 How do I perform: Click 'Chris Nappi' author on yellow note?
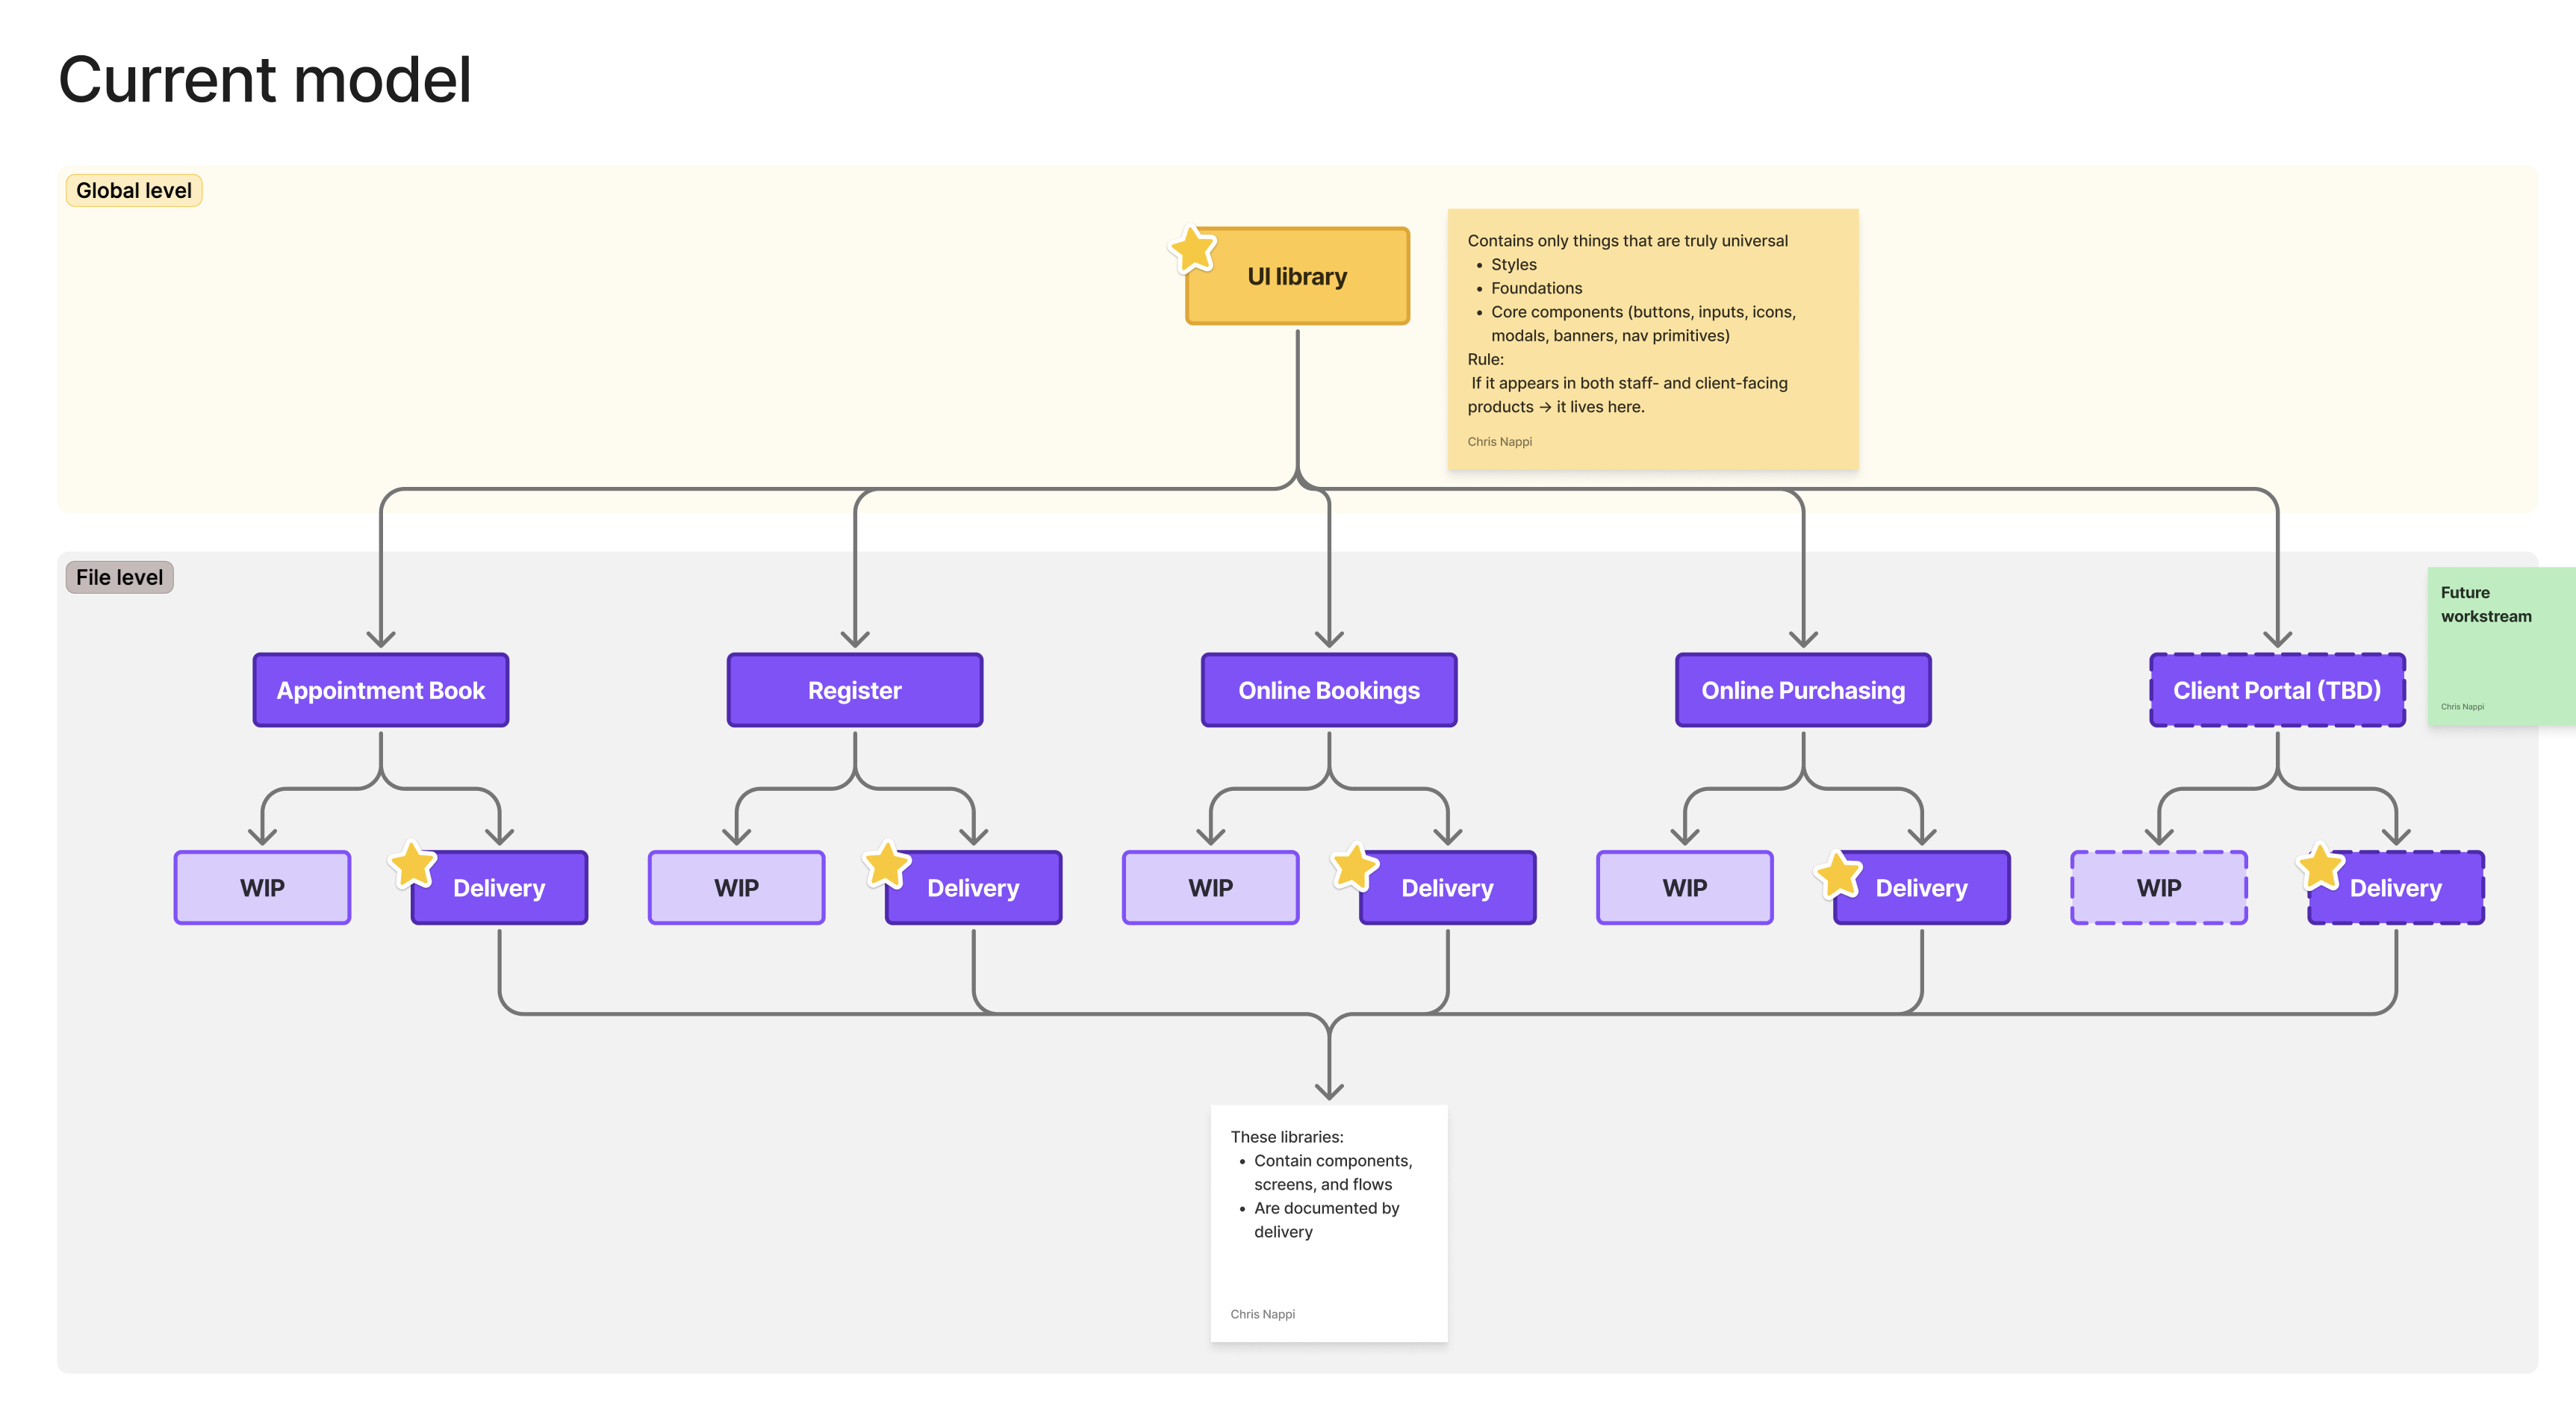(1499, 441)
